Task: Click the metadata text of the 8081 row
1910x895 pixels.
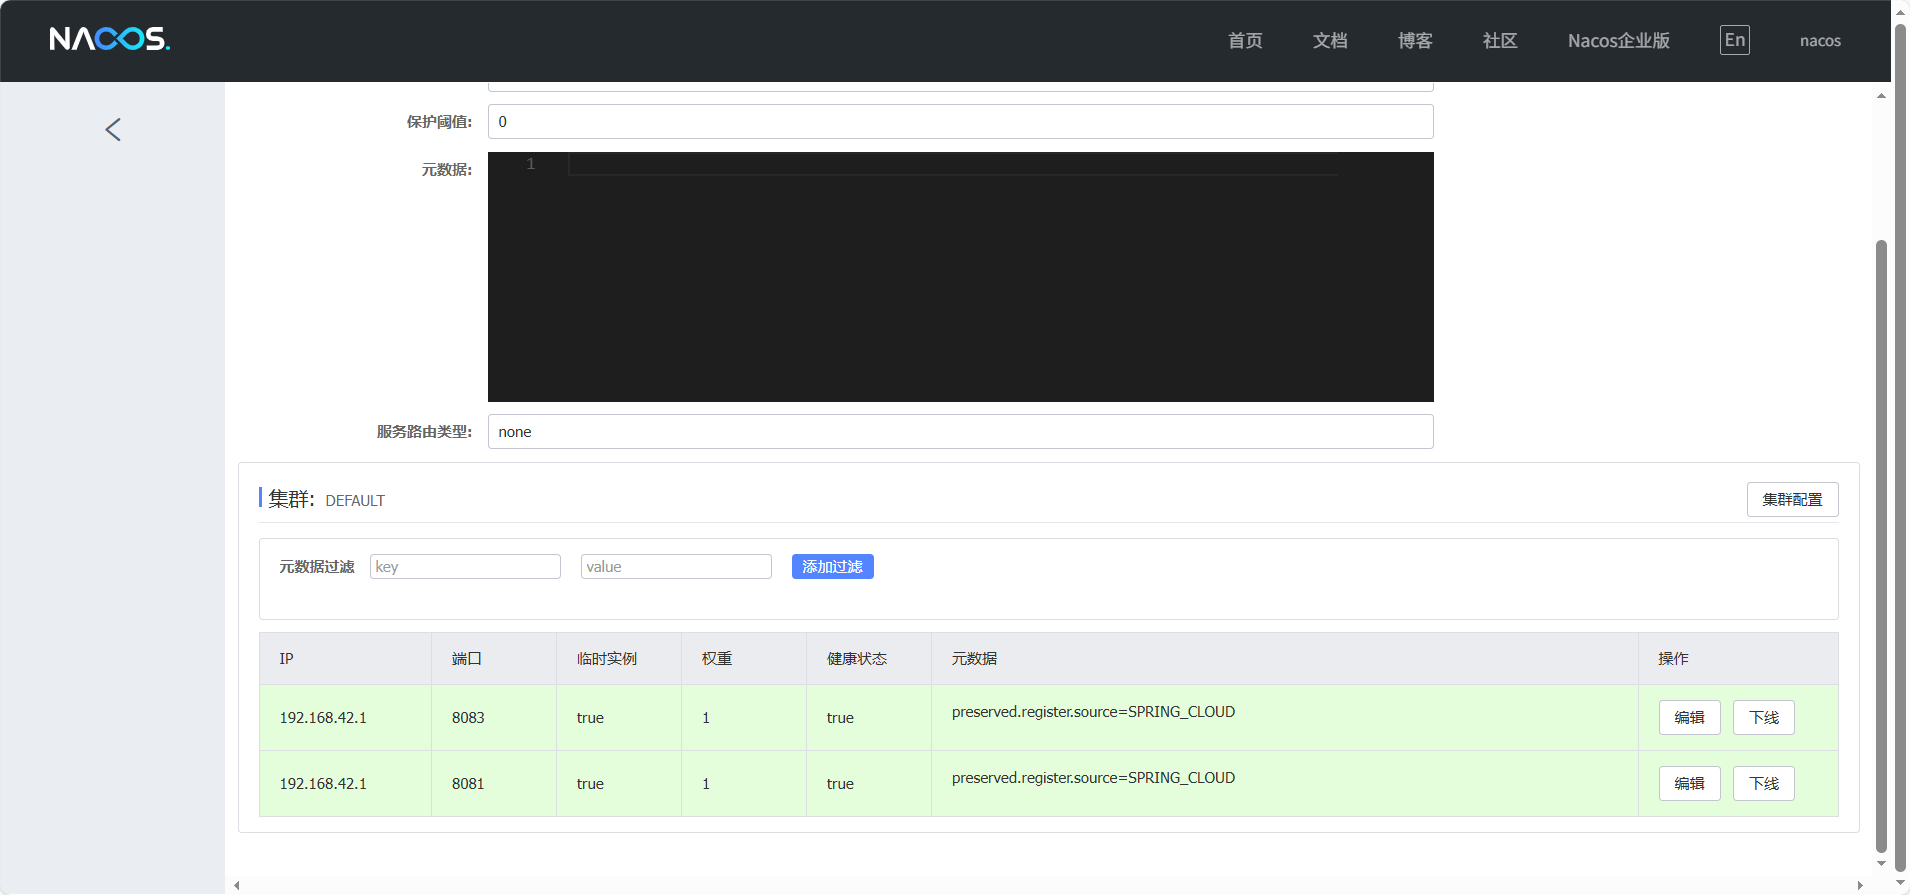Action: [x=1093, y=778]
